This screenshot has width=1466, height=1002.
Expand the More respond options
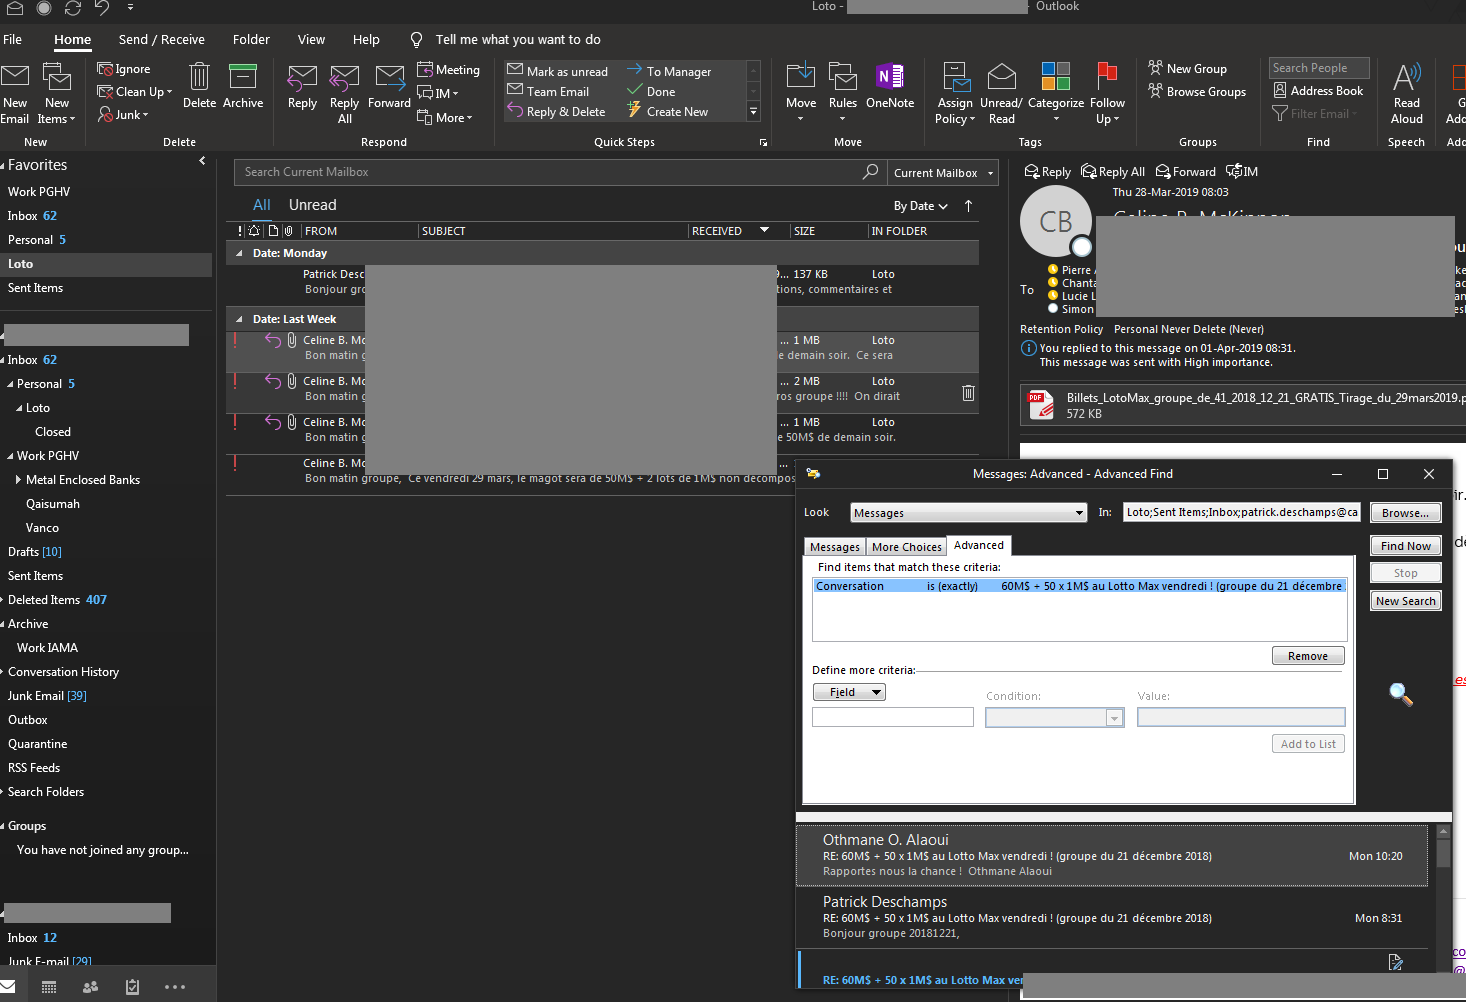pyautogui.click(x=445, y=118)
